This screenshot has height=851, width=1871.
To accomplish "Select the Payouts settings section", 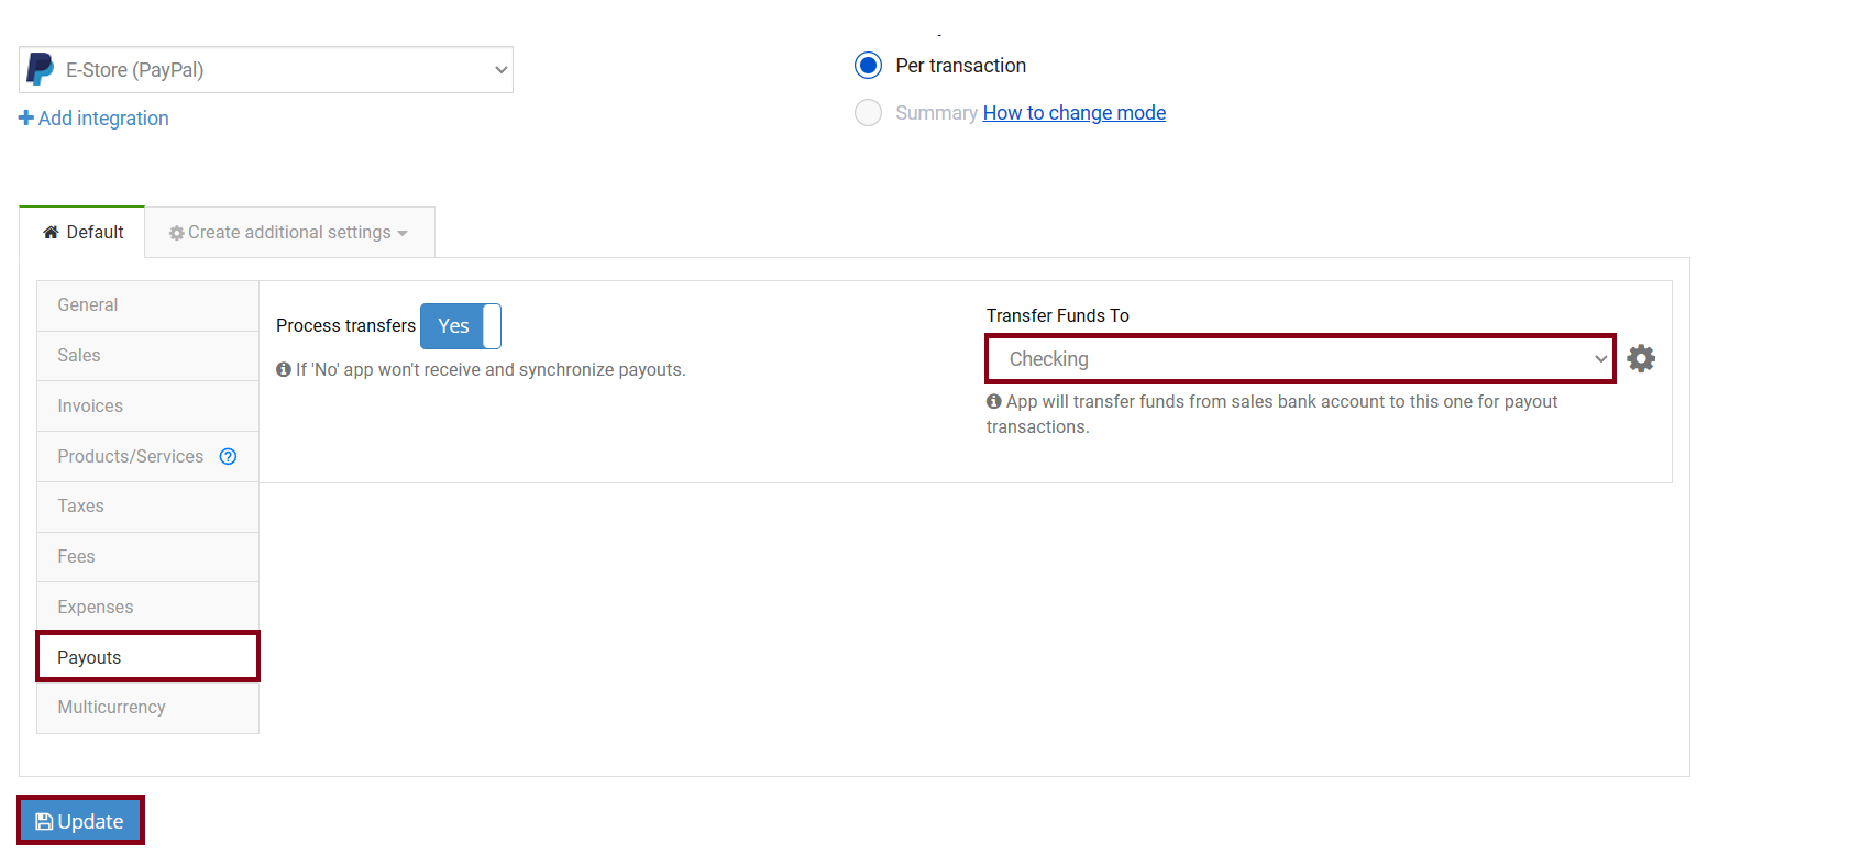I will 148,657.
